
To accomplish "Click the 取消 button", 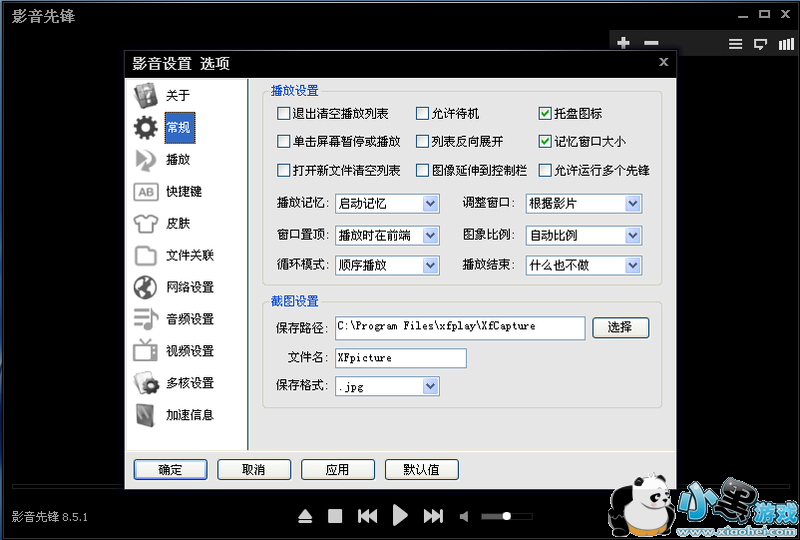I will click(254, 470).
